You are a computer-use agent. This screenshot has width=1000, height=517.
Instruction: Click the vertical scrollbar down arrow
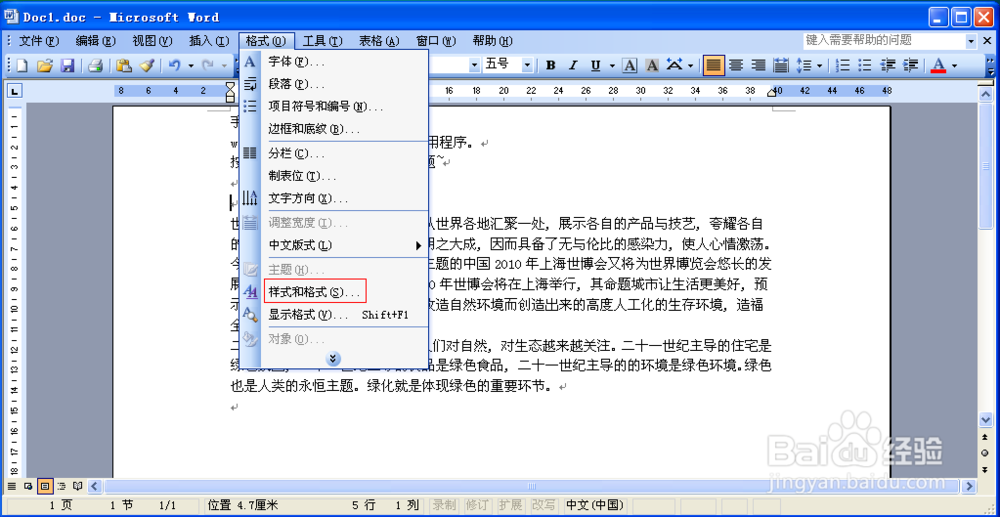tap(986, 419)
